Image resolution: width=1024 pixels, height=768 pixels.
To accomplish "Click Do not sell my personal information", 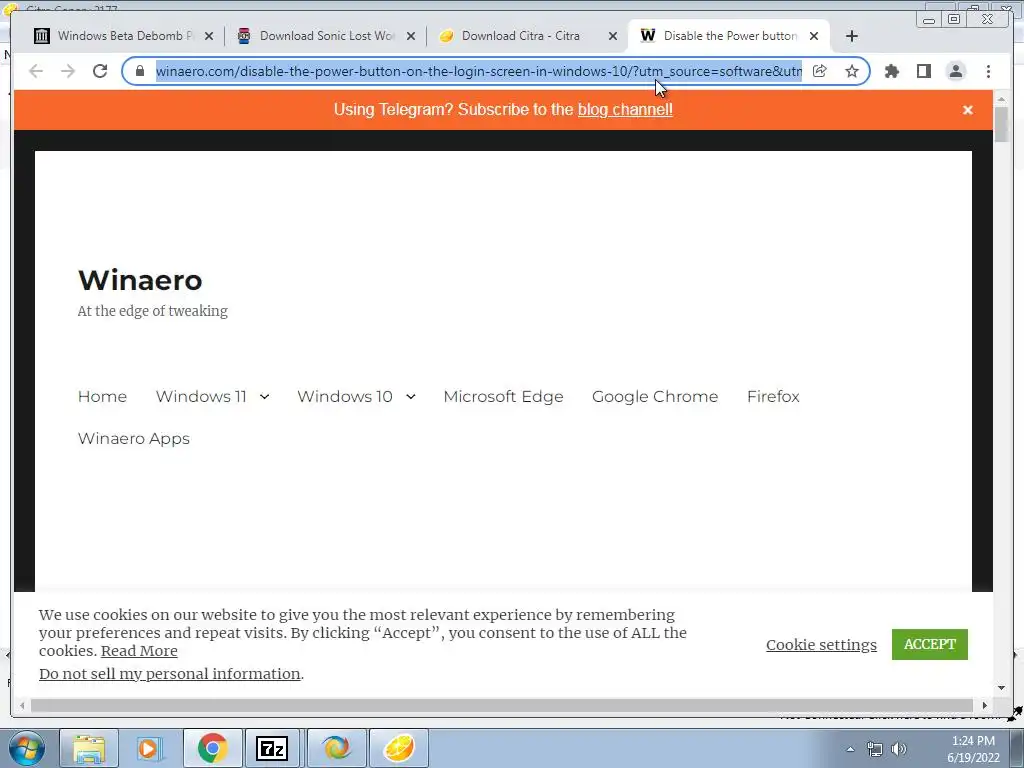I will pos(170,674).
